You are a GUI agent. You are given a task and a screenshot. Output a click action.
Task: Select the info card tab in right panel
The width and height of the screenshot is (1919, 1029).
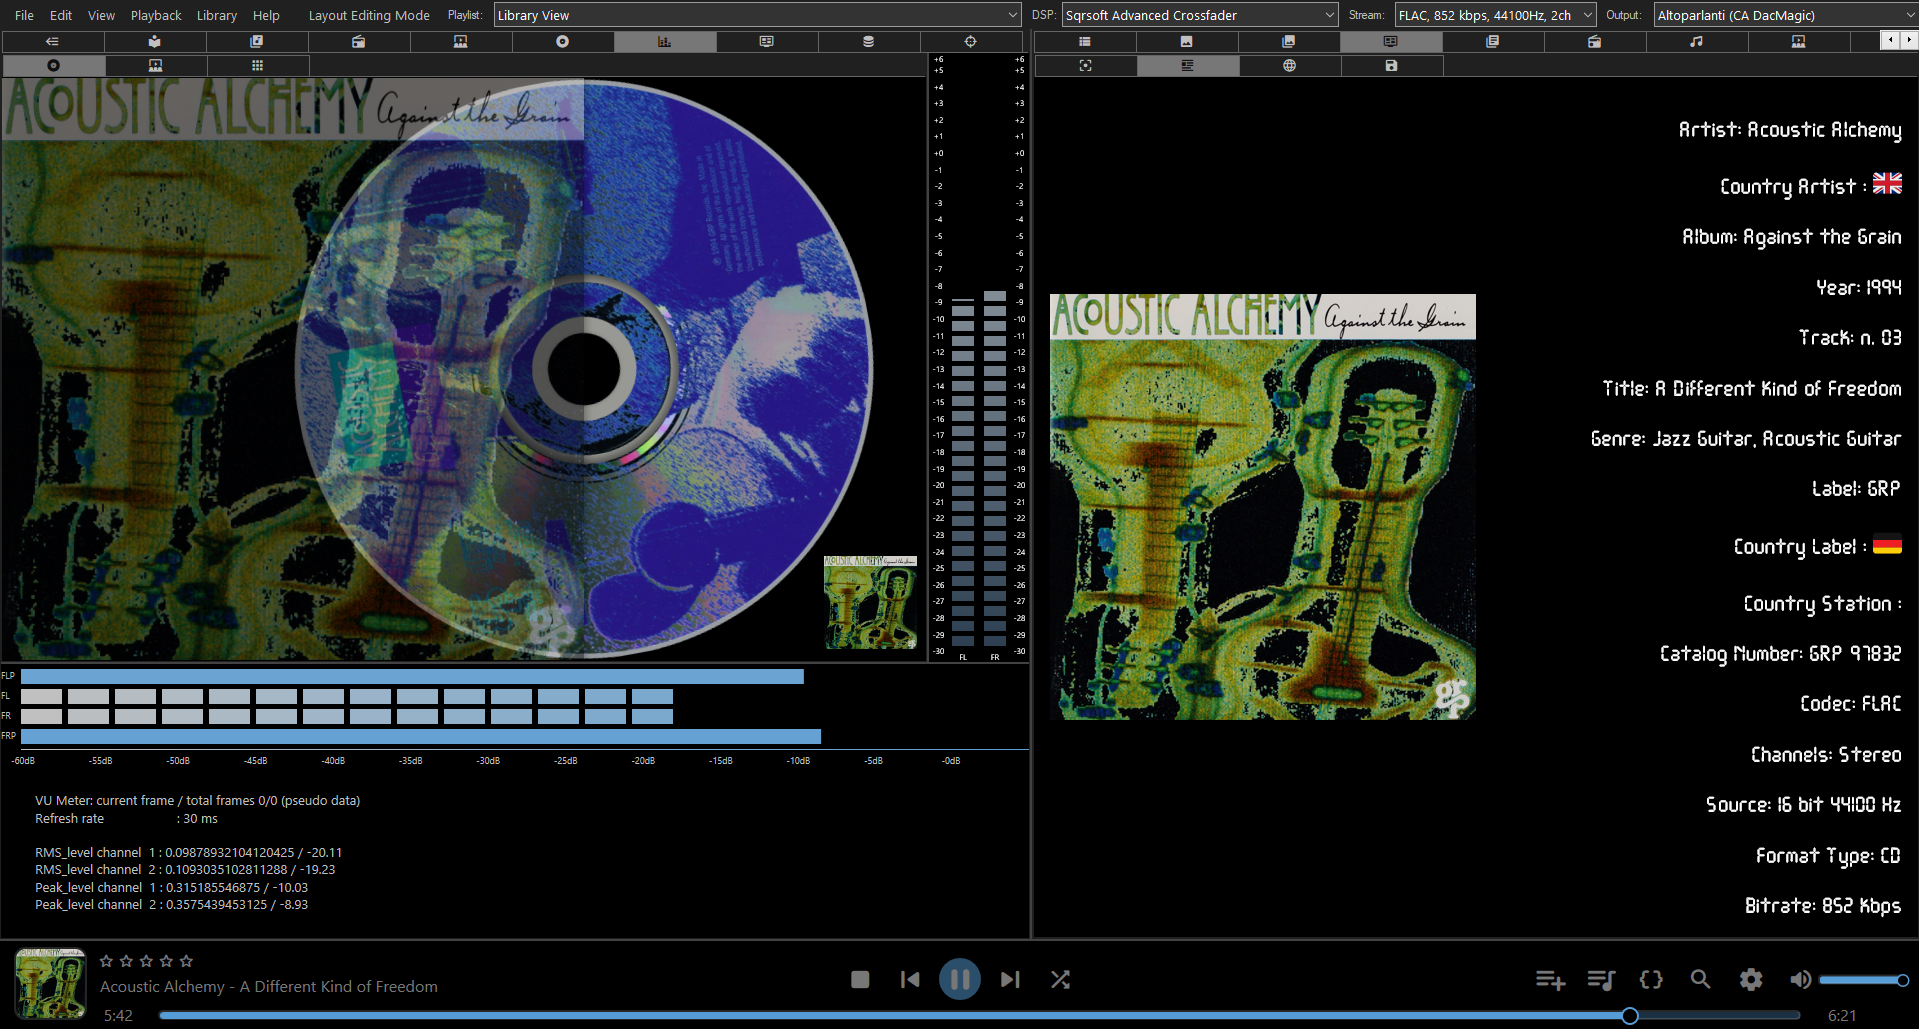tap(1391, 42)
